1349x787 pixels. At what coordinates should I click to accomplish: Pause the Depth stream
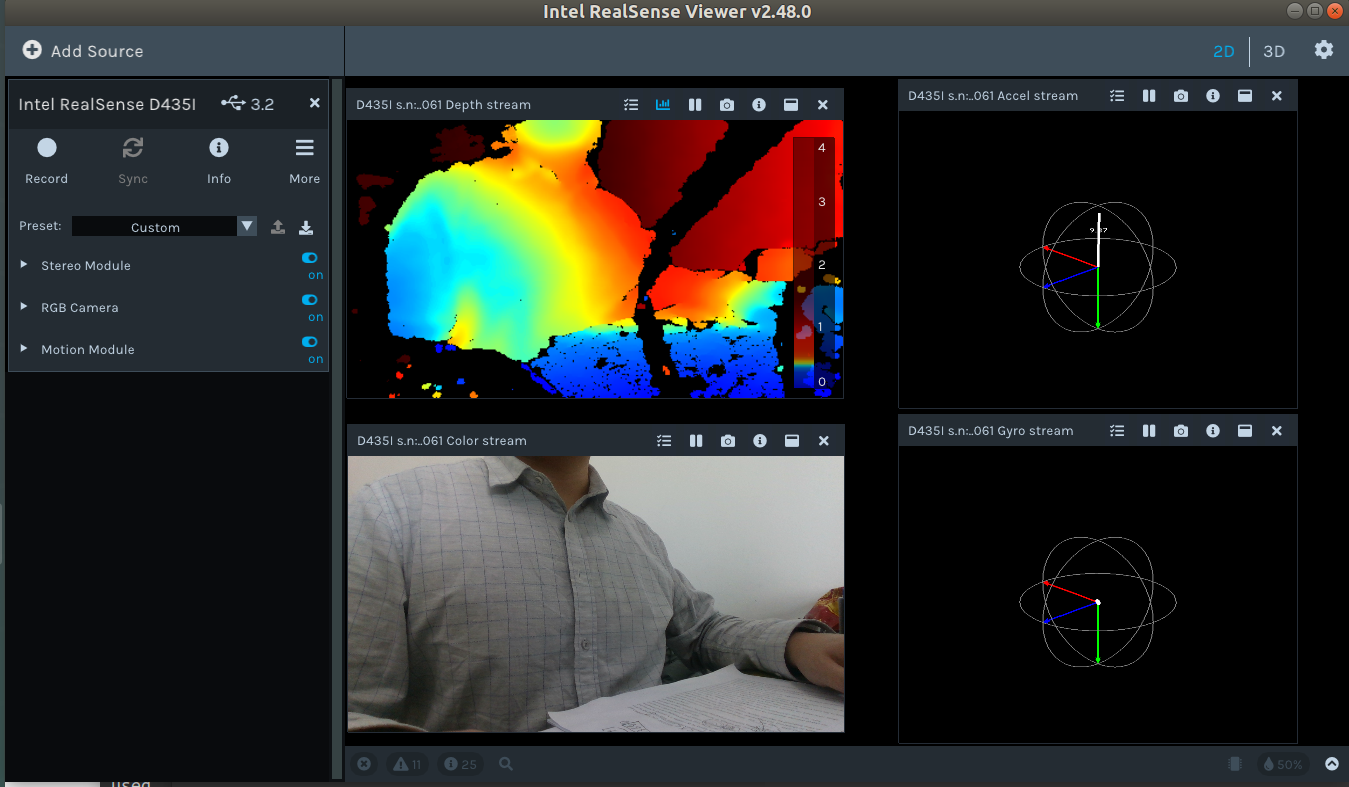click(695, 104)
